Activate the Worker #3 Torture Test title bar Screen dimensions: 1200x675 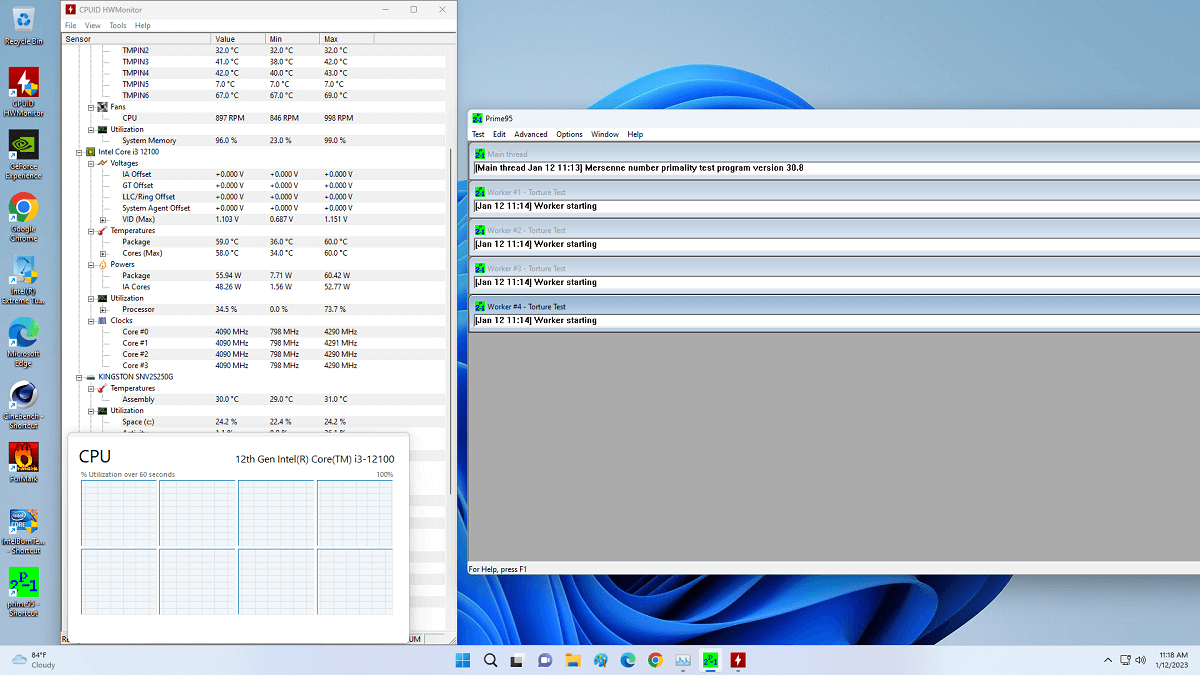[835, 268]
